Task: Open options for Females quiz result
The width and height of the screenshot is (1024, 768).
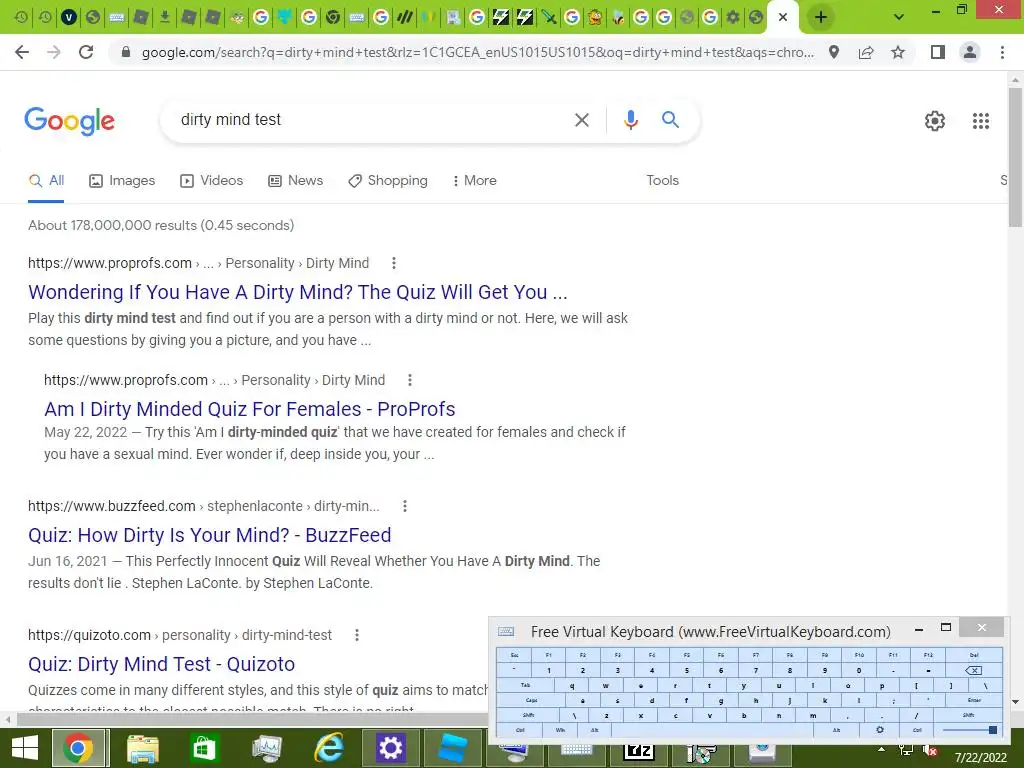Action: point(409,380)
